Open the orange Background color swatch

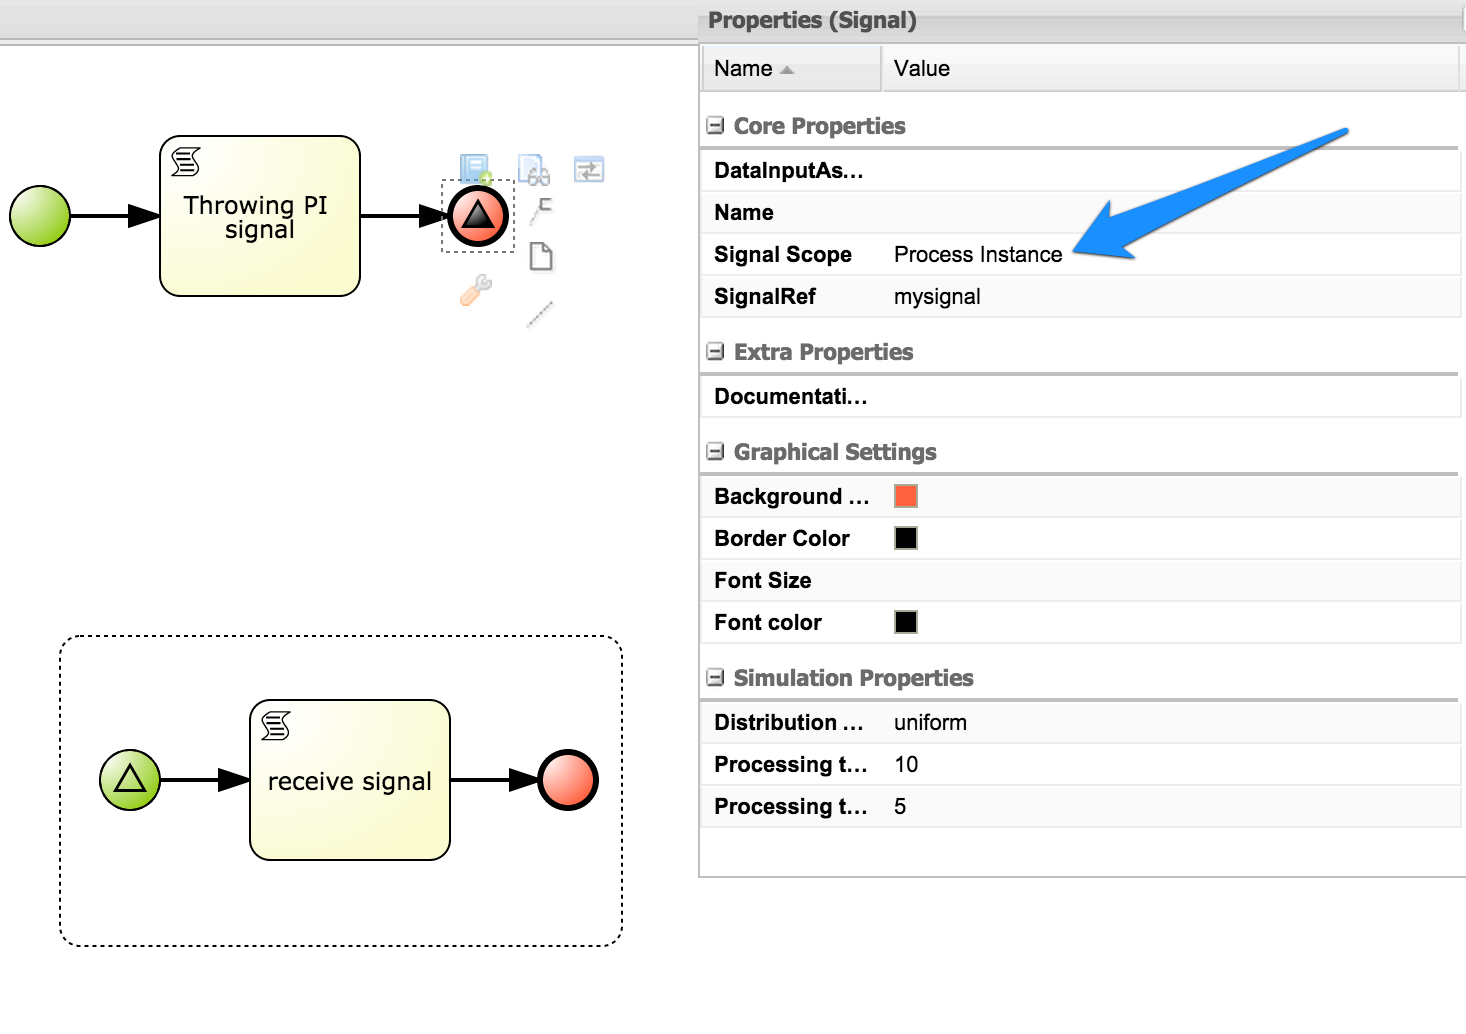click(x=905, y=495)
